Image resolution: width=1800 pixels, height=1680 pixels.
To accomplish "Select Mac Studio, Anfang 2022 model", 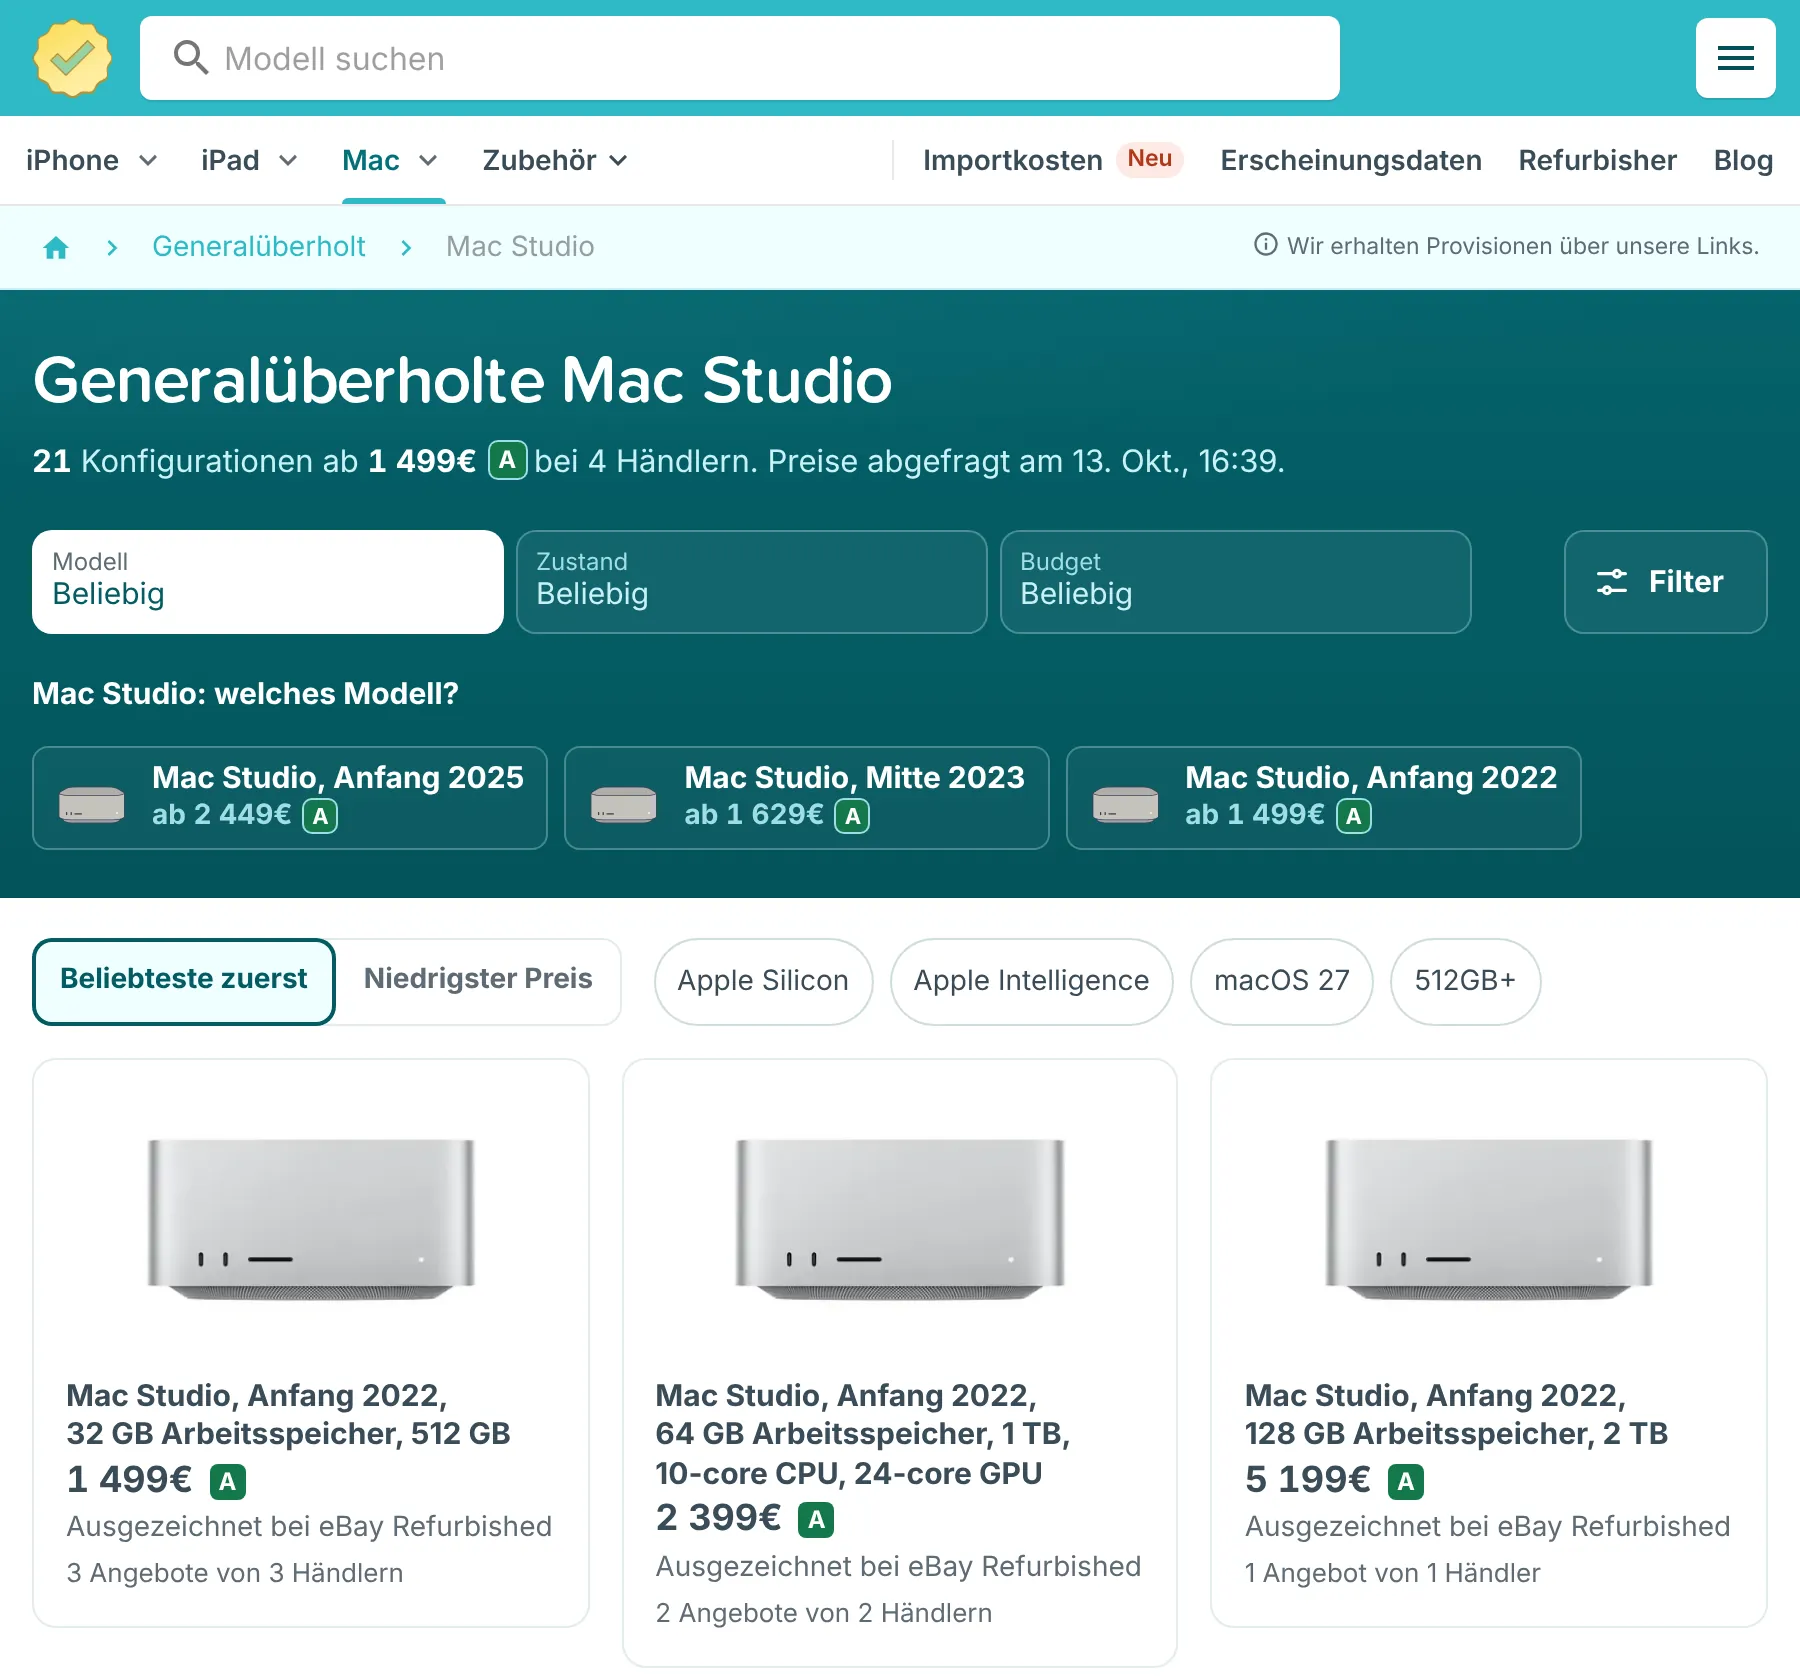I will click(1323, 798).
